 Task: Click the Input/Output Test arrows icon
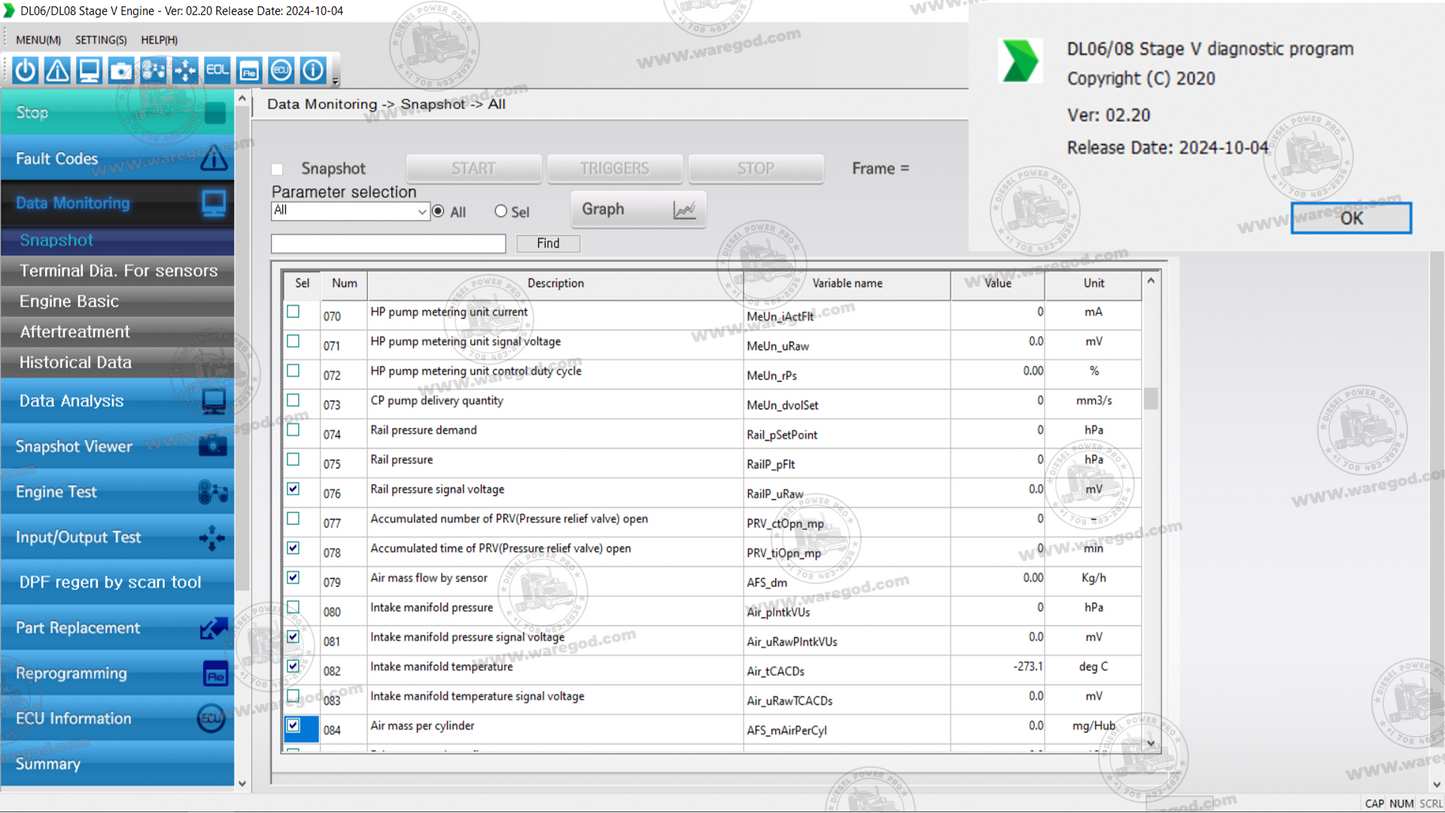click(x=185, y=70)
